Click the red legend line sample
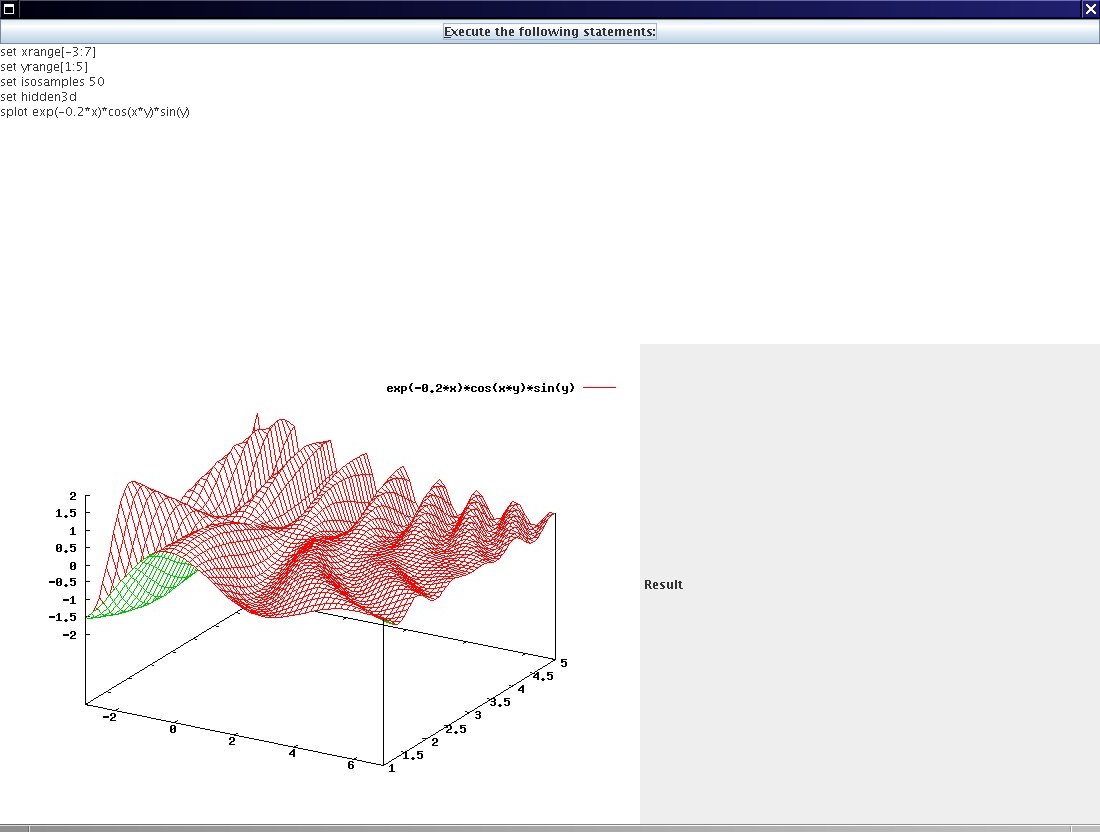Viewport: 1100px width, 832px height. pyautogui.click(x=600, y=388)
